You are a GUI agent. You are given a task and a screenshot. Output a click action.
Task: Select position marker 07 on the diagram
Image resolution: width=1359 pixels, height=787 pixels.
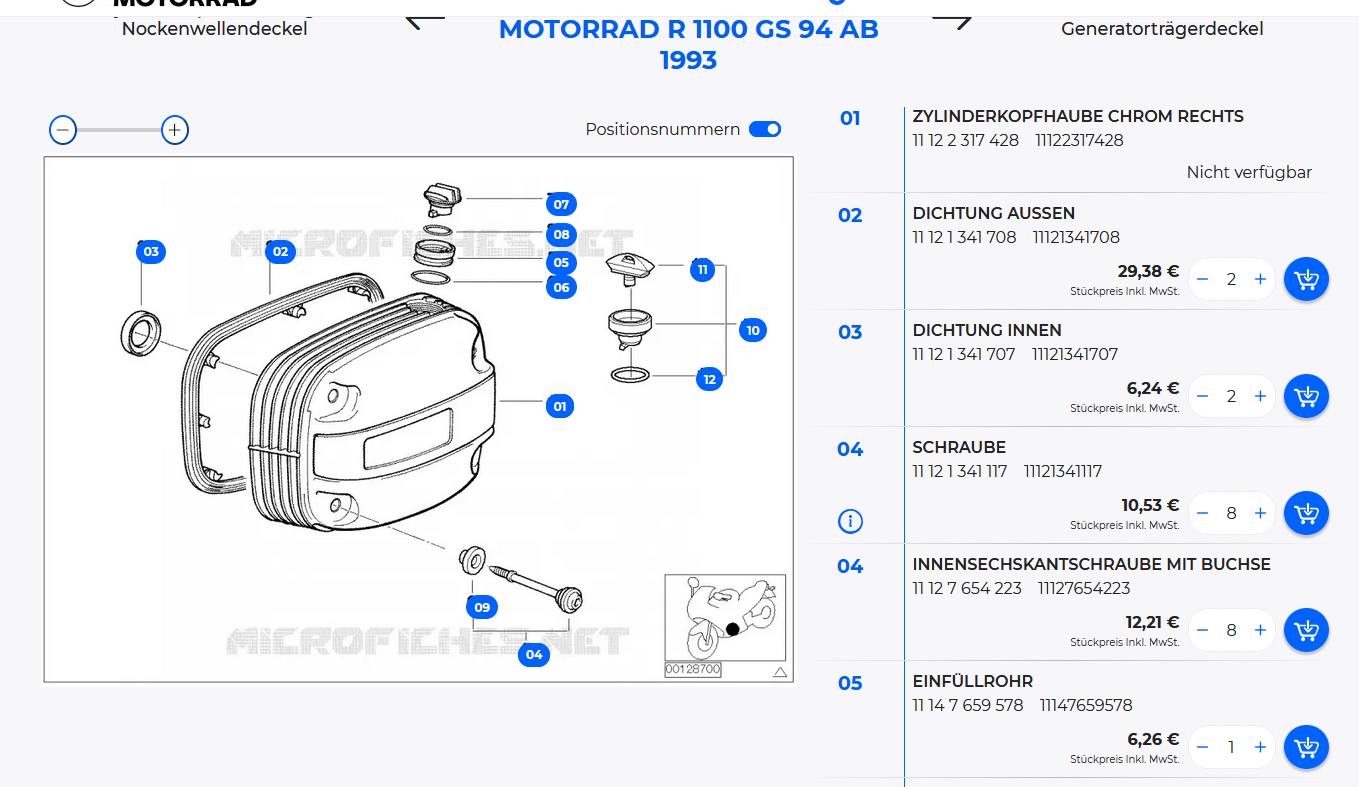(561, 204)
